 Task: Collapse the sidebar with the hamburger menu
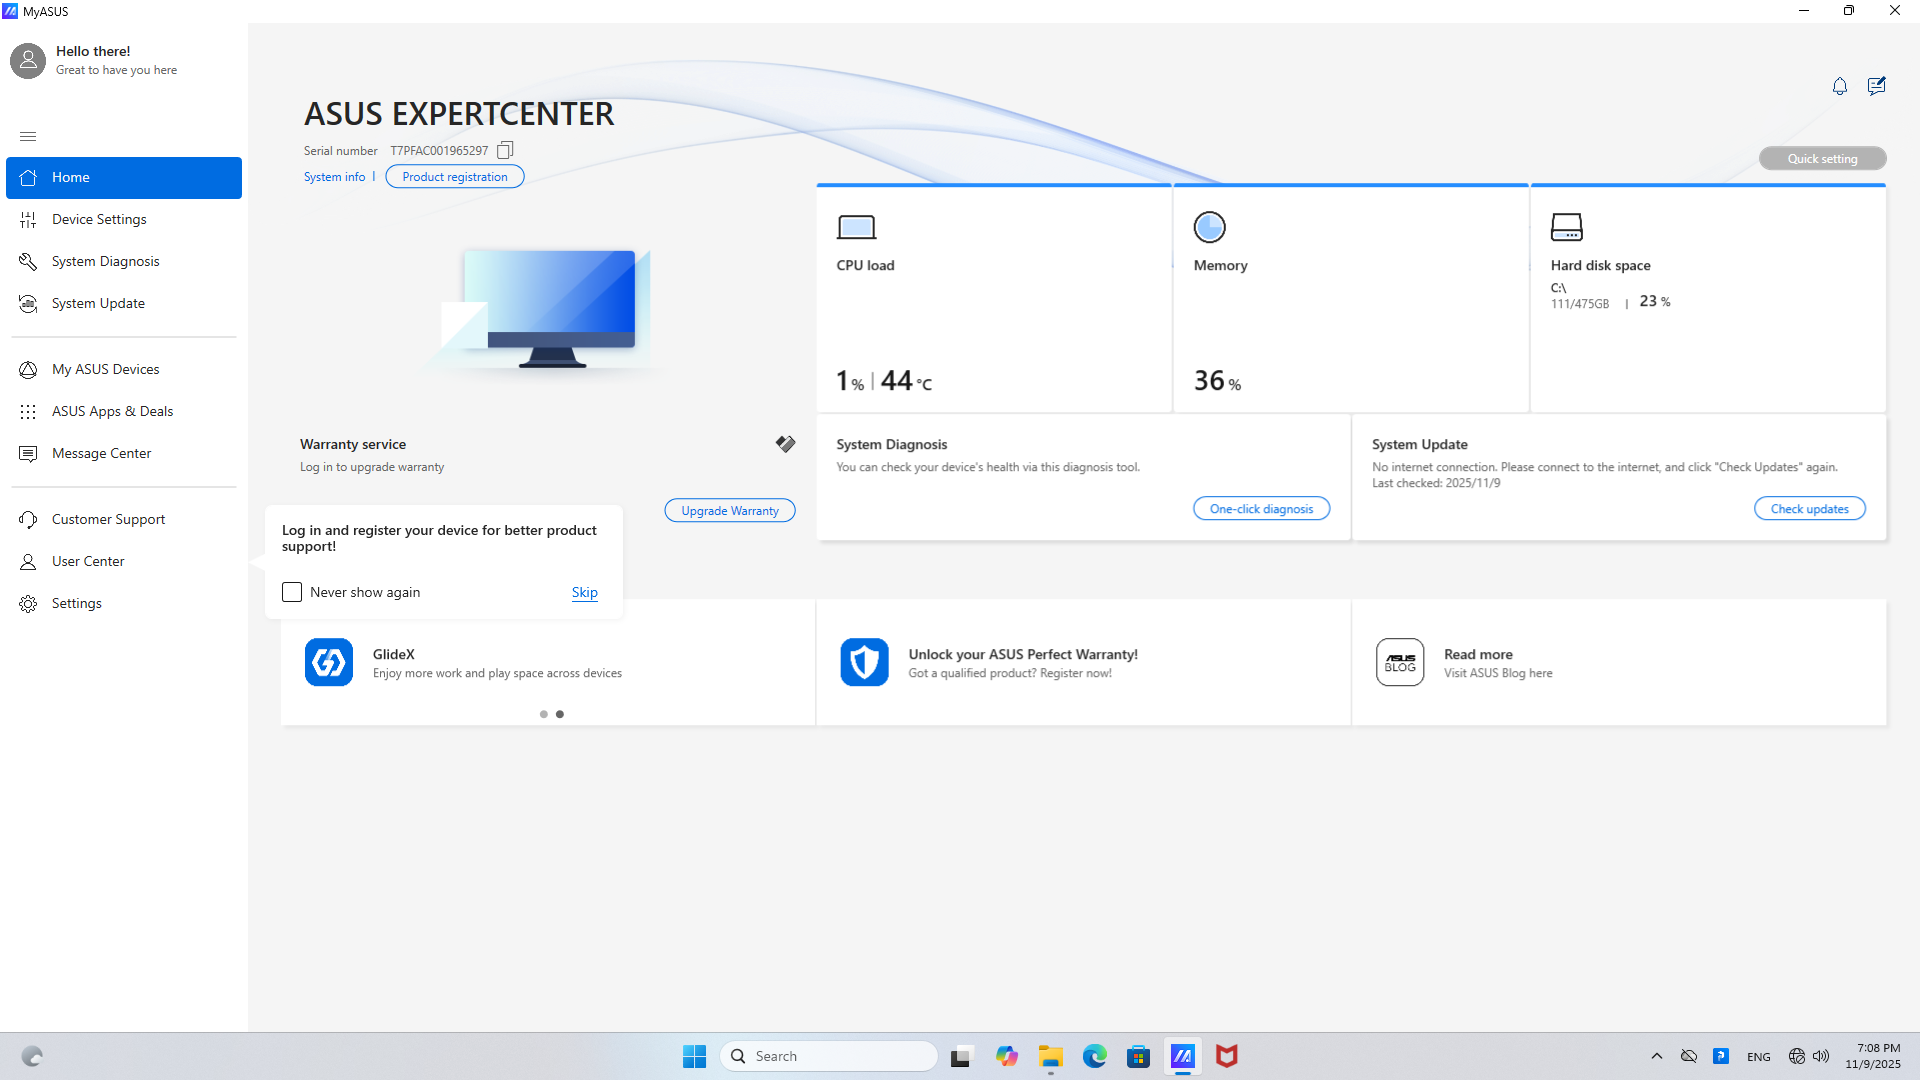[x=28, y=136]
